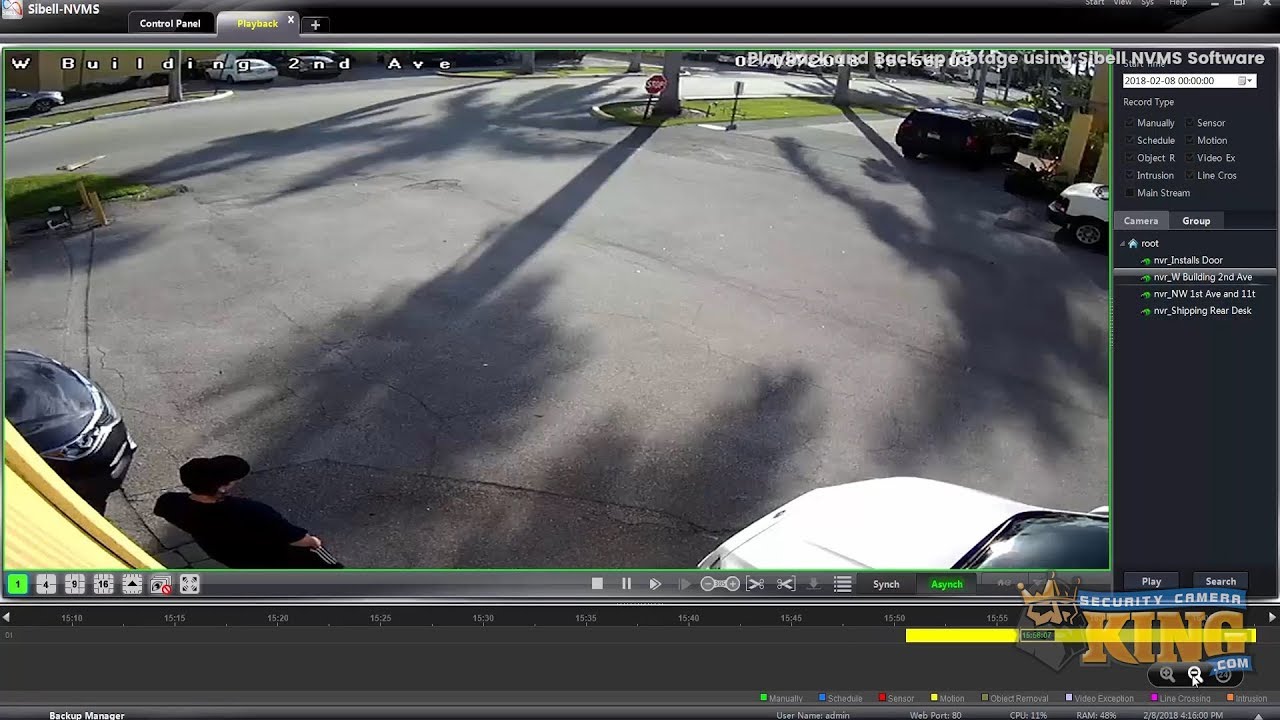This screenshot has height=720, width=1280.
Task: Pause the video playback
Action: [x=626, y=584]
